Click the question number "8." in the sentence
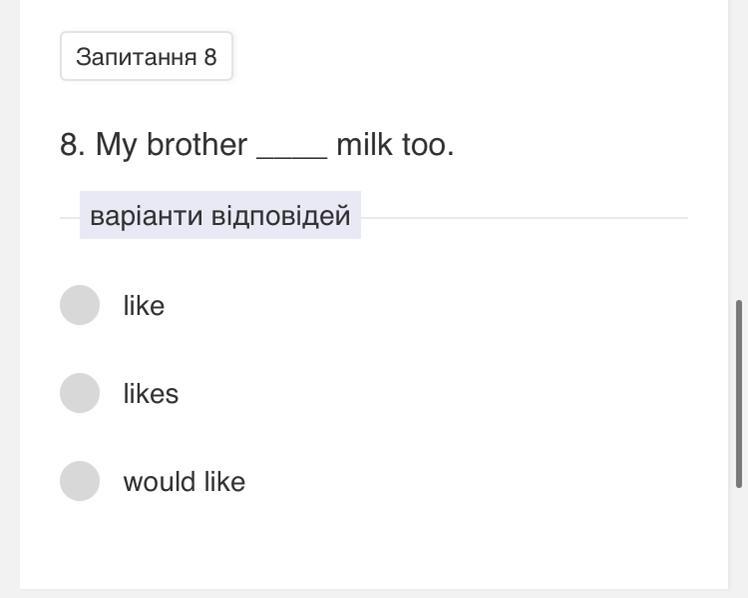748x598 pixels. [73, 146]
